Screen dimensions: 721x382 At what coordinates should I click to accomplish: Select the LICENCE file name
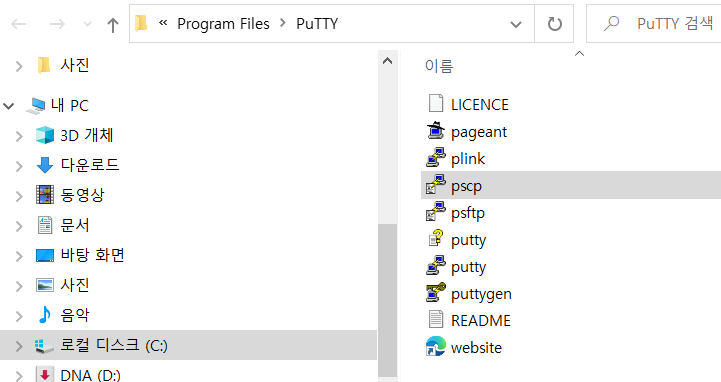pos(480,105)
